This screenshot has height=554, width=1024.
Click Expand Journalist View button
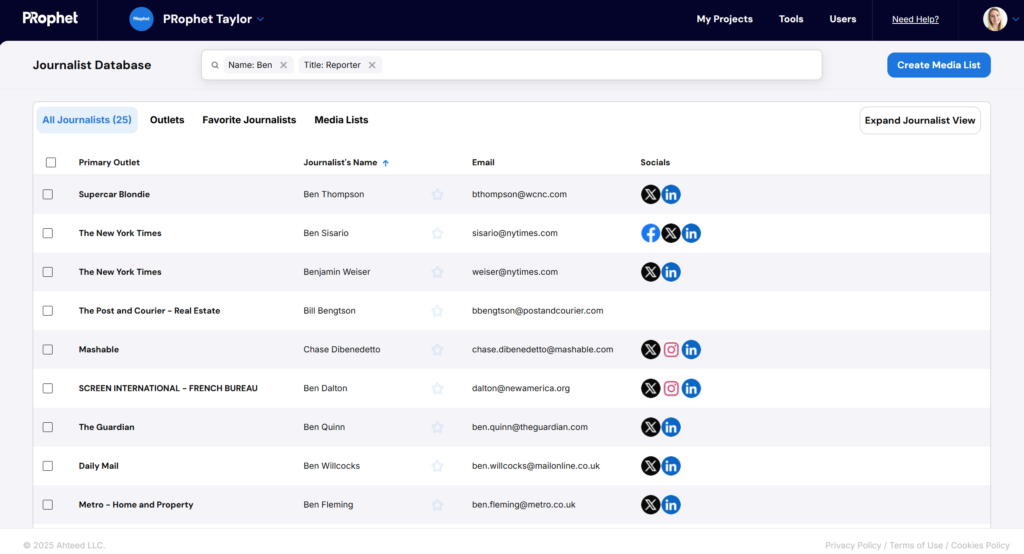(920, 120)
